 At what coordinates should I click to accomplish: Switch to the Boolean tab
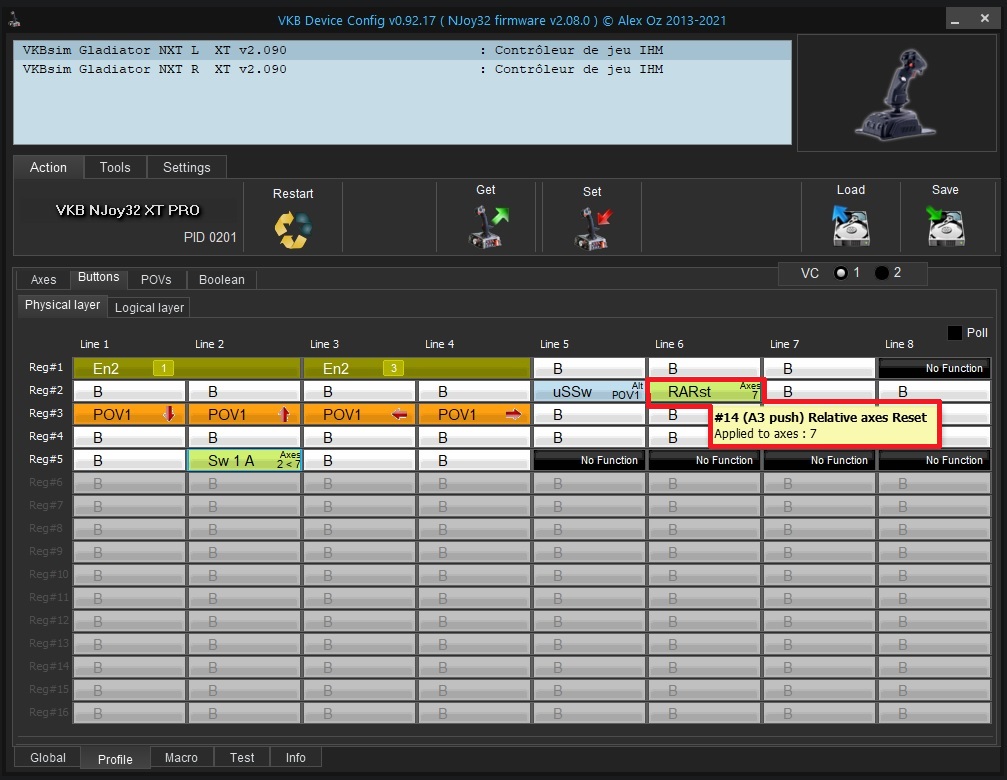pos(222,279)
